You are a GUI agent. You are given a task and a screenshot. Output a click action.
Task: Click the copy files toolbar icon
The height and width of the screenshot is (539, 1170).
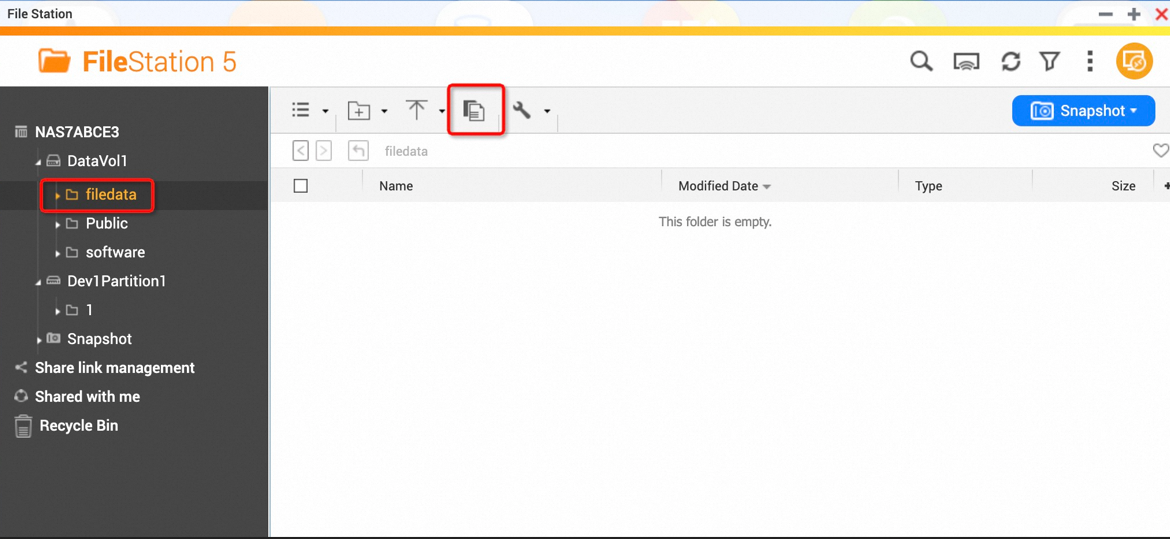click(475, 110)
